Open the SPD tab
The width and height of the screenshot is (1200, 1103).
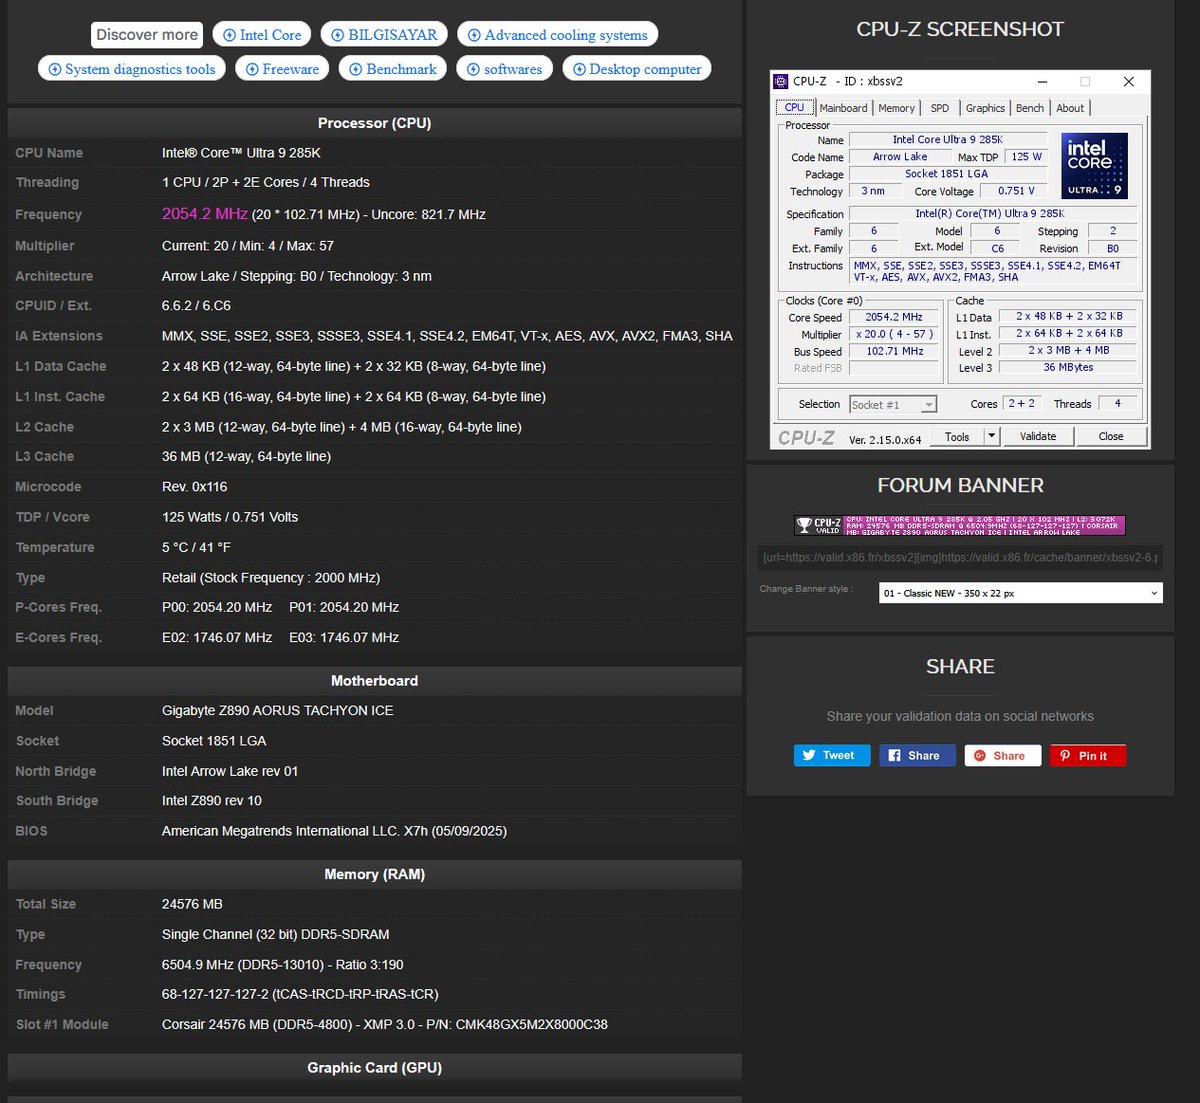[x=939, y=107]
